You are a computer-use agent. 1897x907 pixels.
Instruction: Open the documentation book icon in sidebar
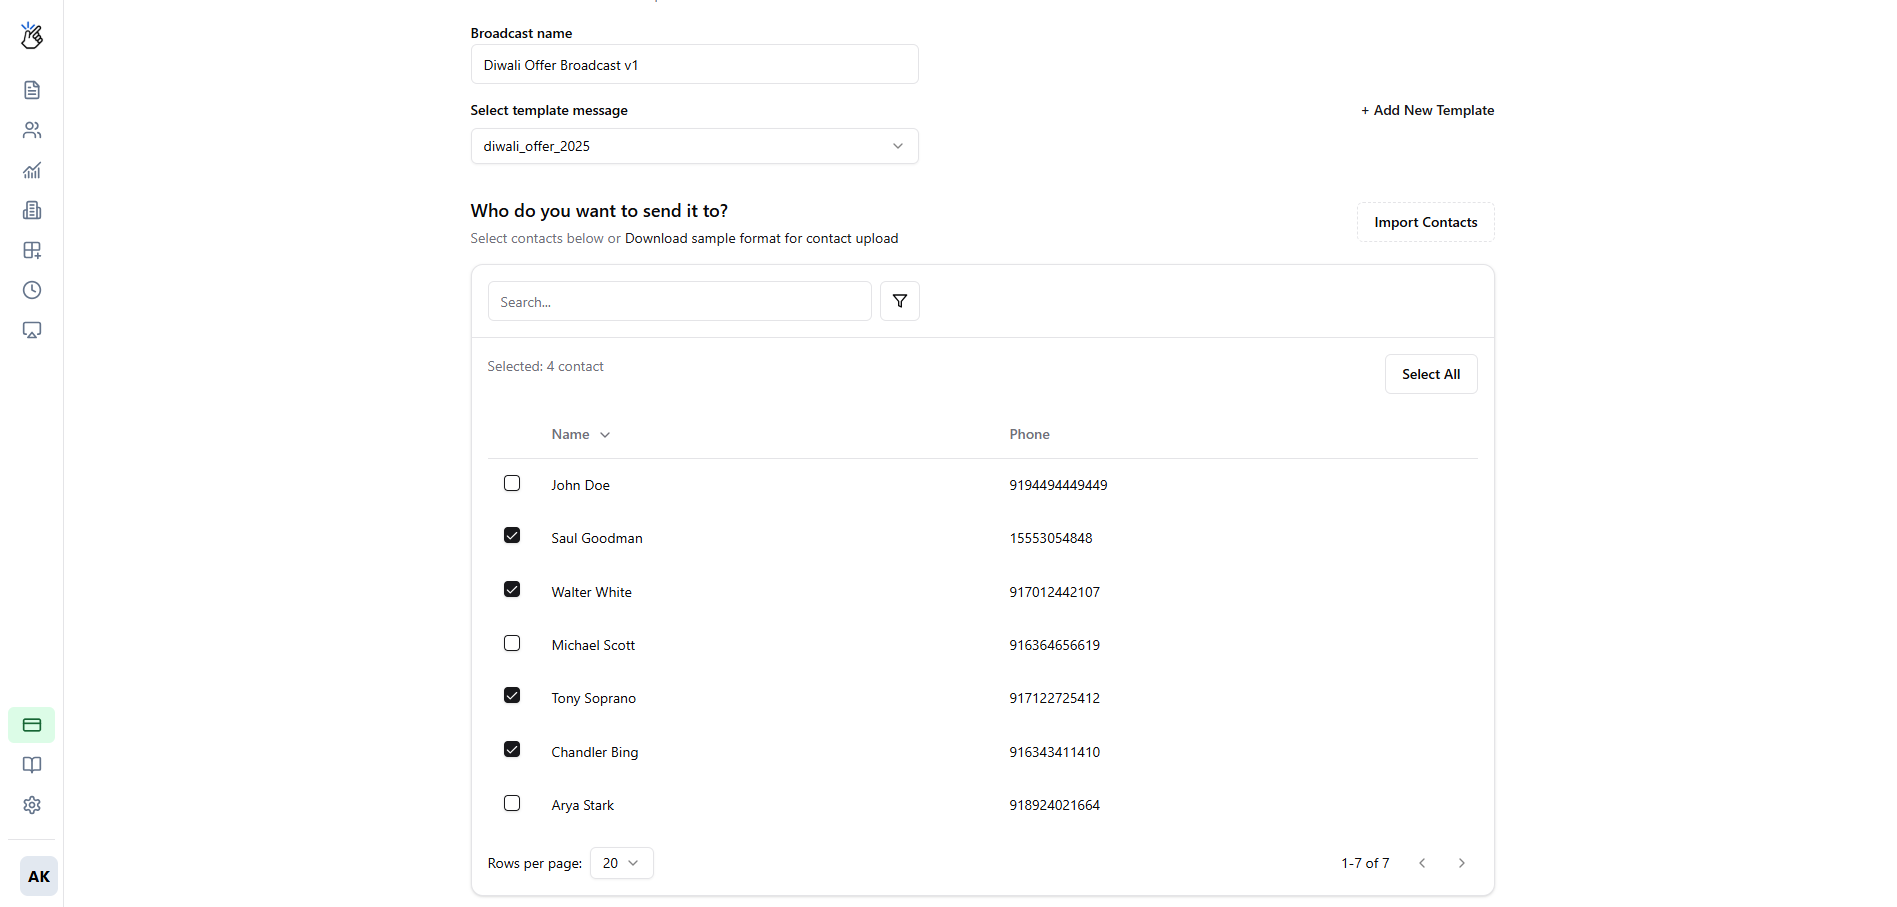(x=31, y=765)
